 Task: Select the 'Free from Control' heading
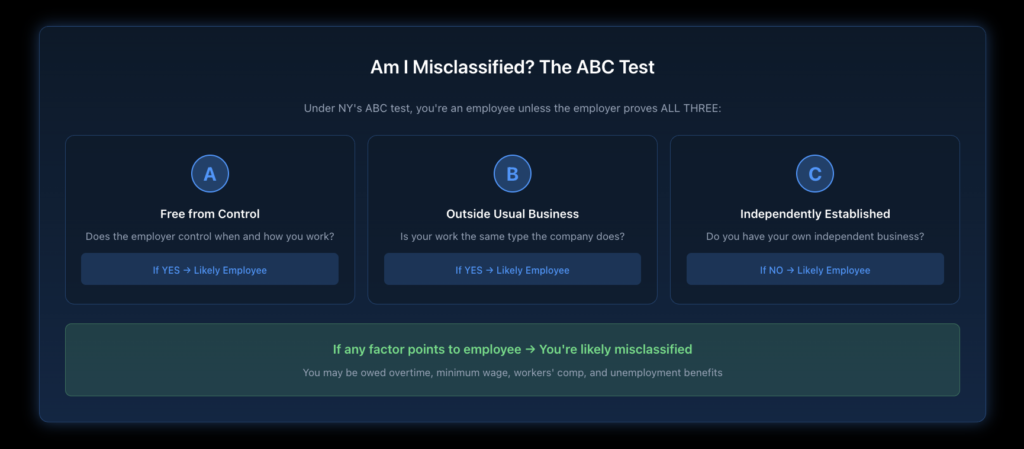[x=210, y=214]
